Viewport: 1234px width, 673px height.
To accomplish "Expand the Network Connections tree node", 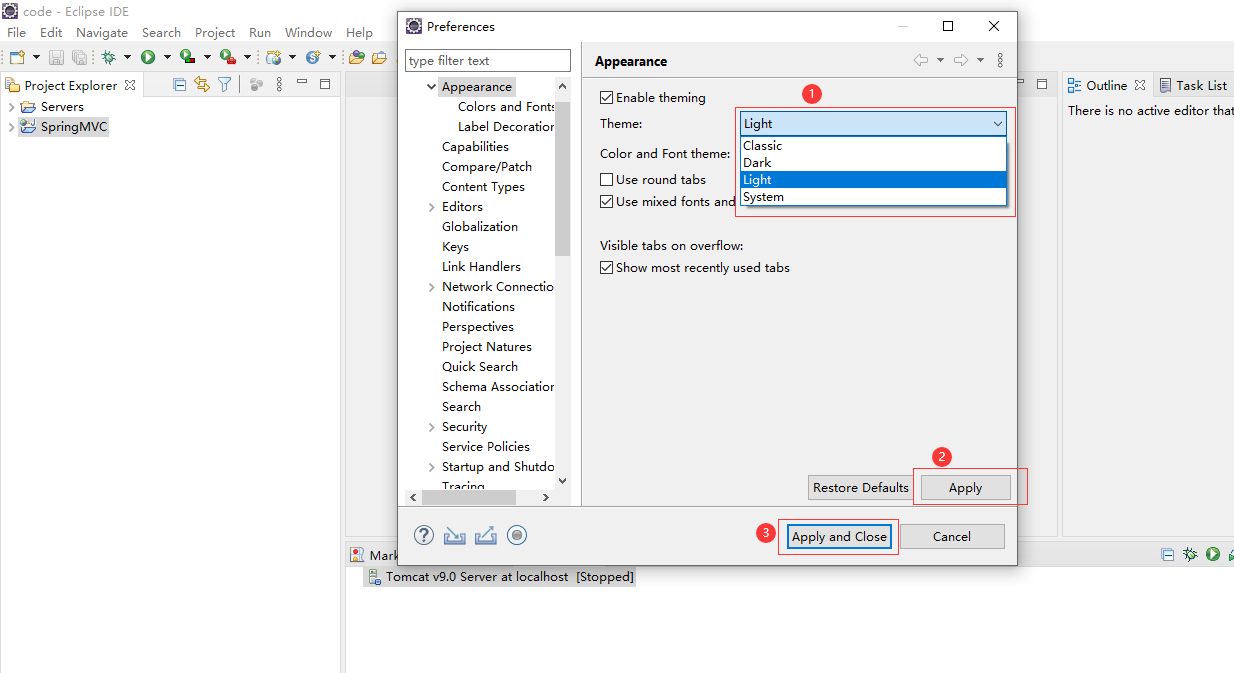I will pos(431,287).
